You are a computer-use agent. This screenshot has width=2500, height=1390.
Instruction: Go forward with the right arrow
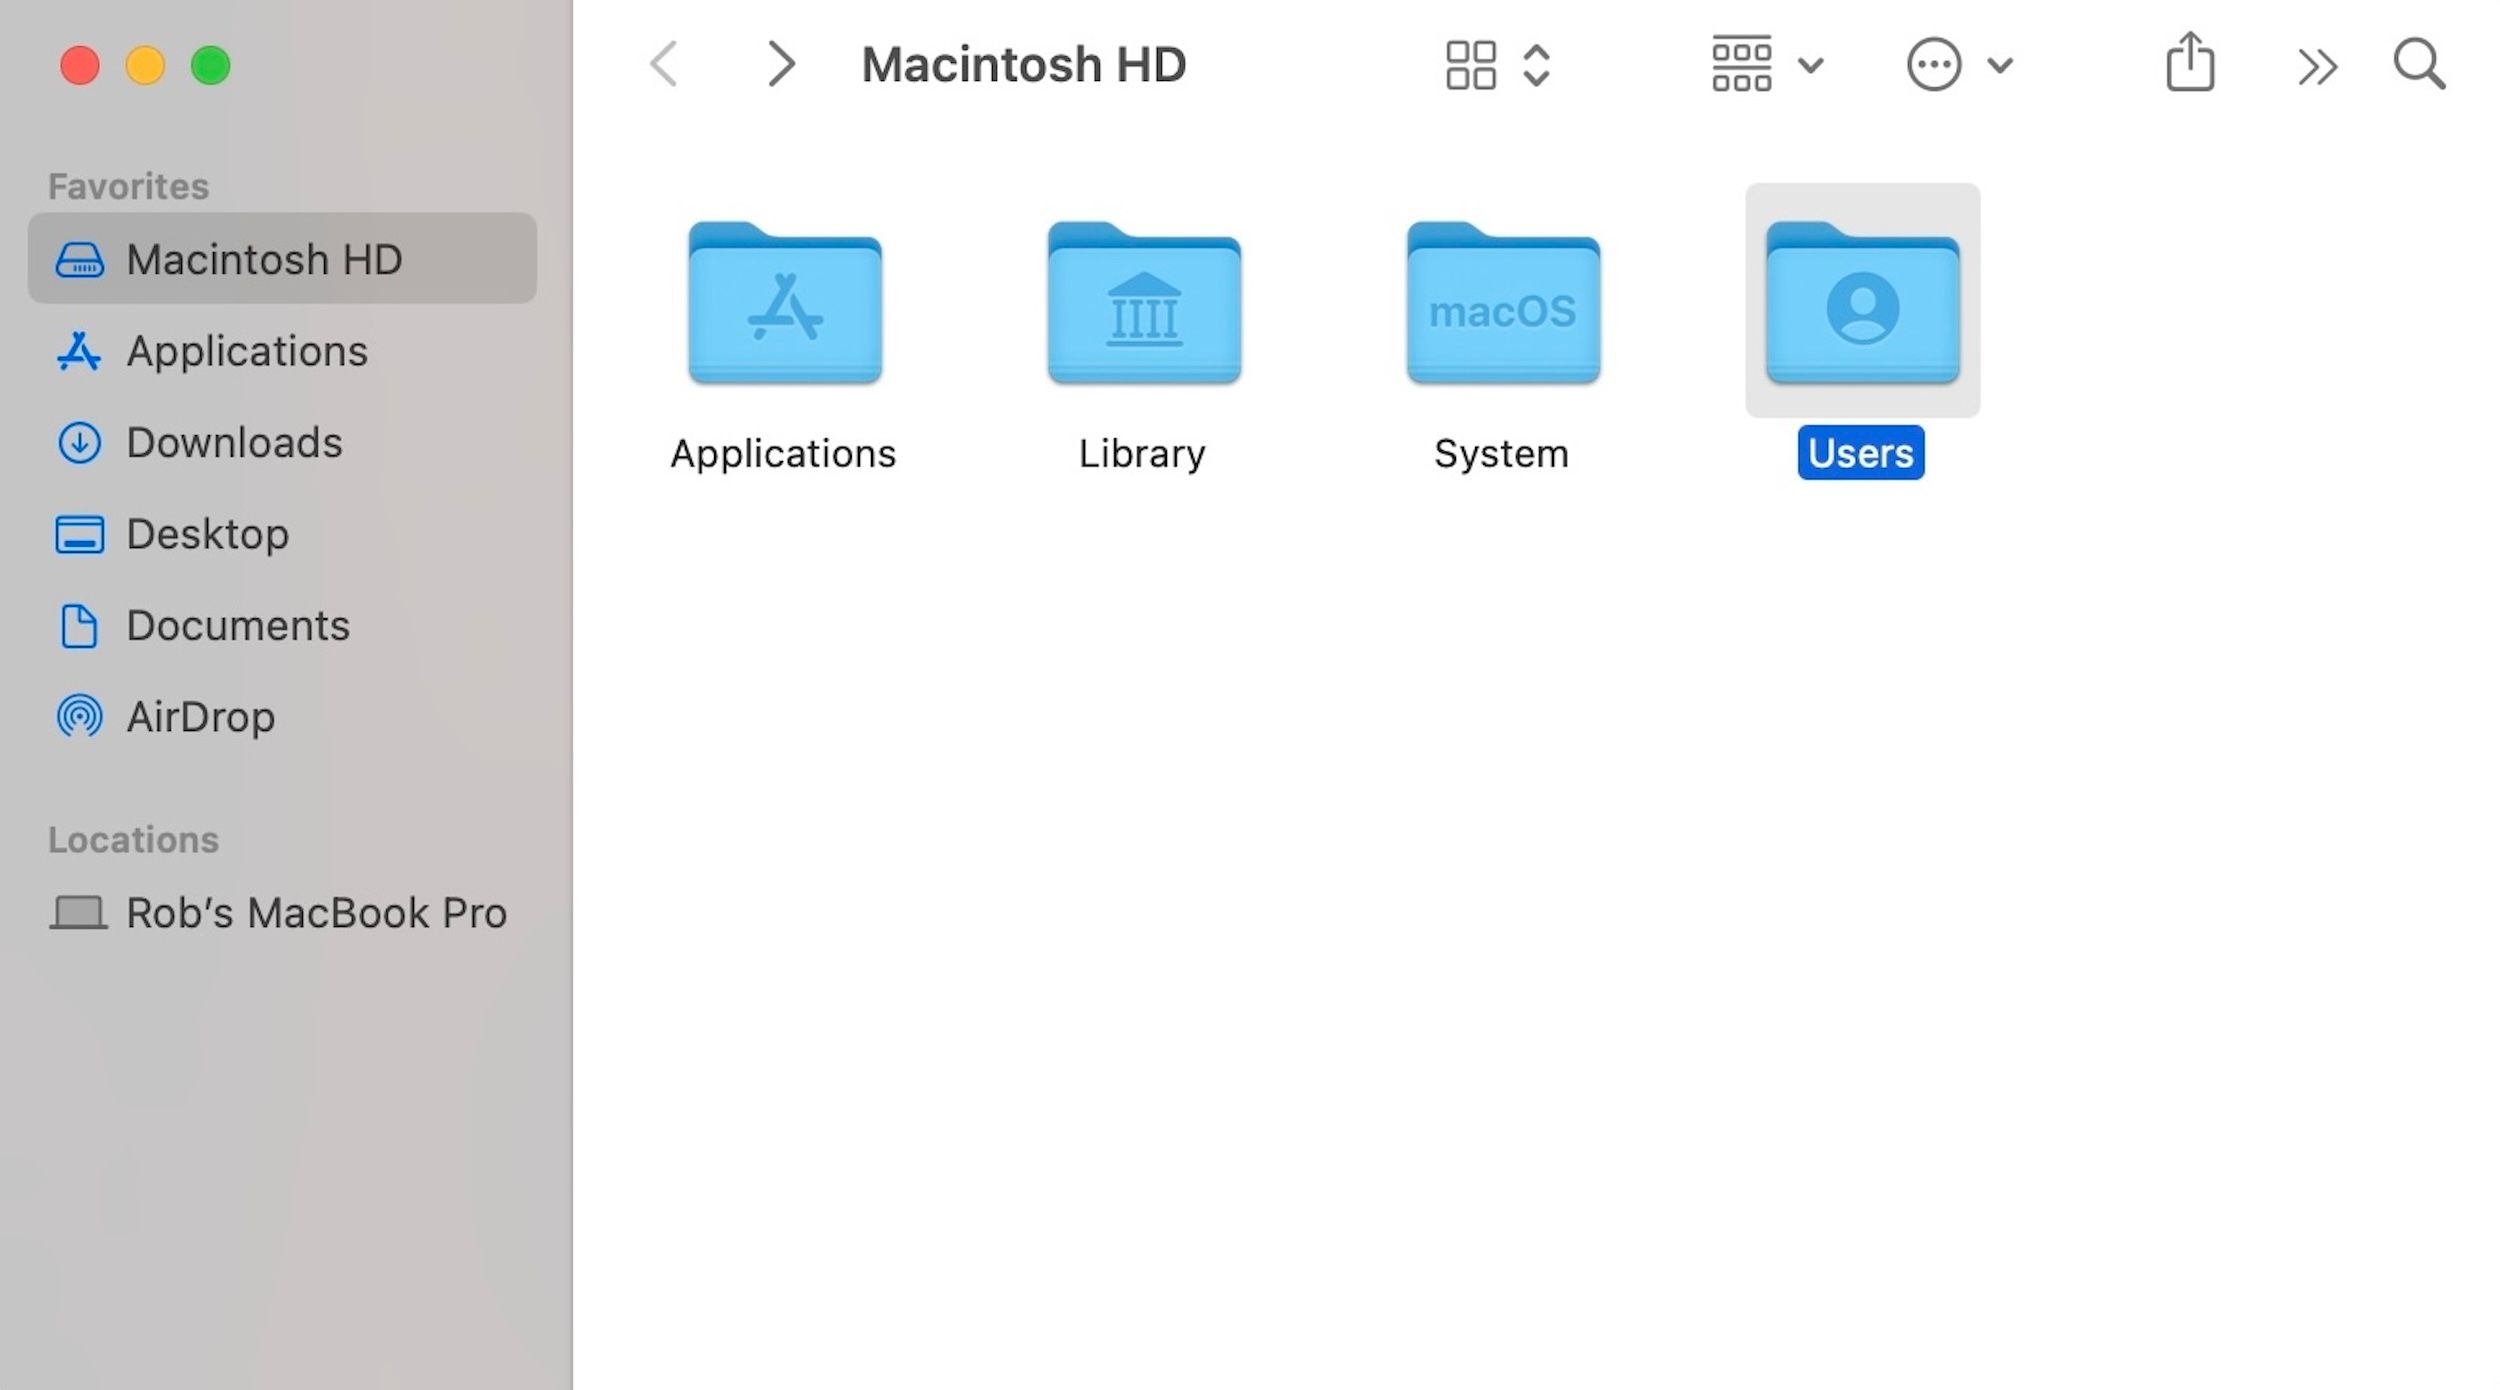(781, 65)
